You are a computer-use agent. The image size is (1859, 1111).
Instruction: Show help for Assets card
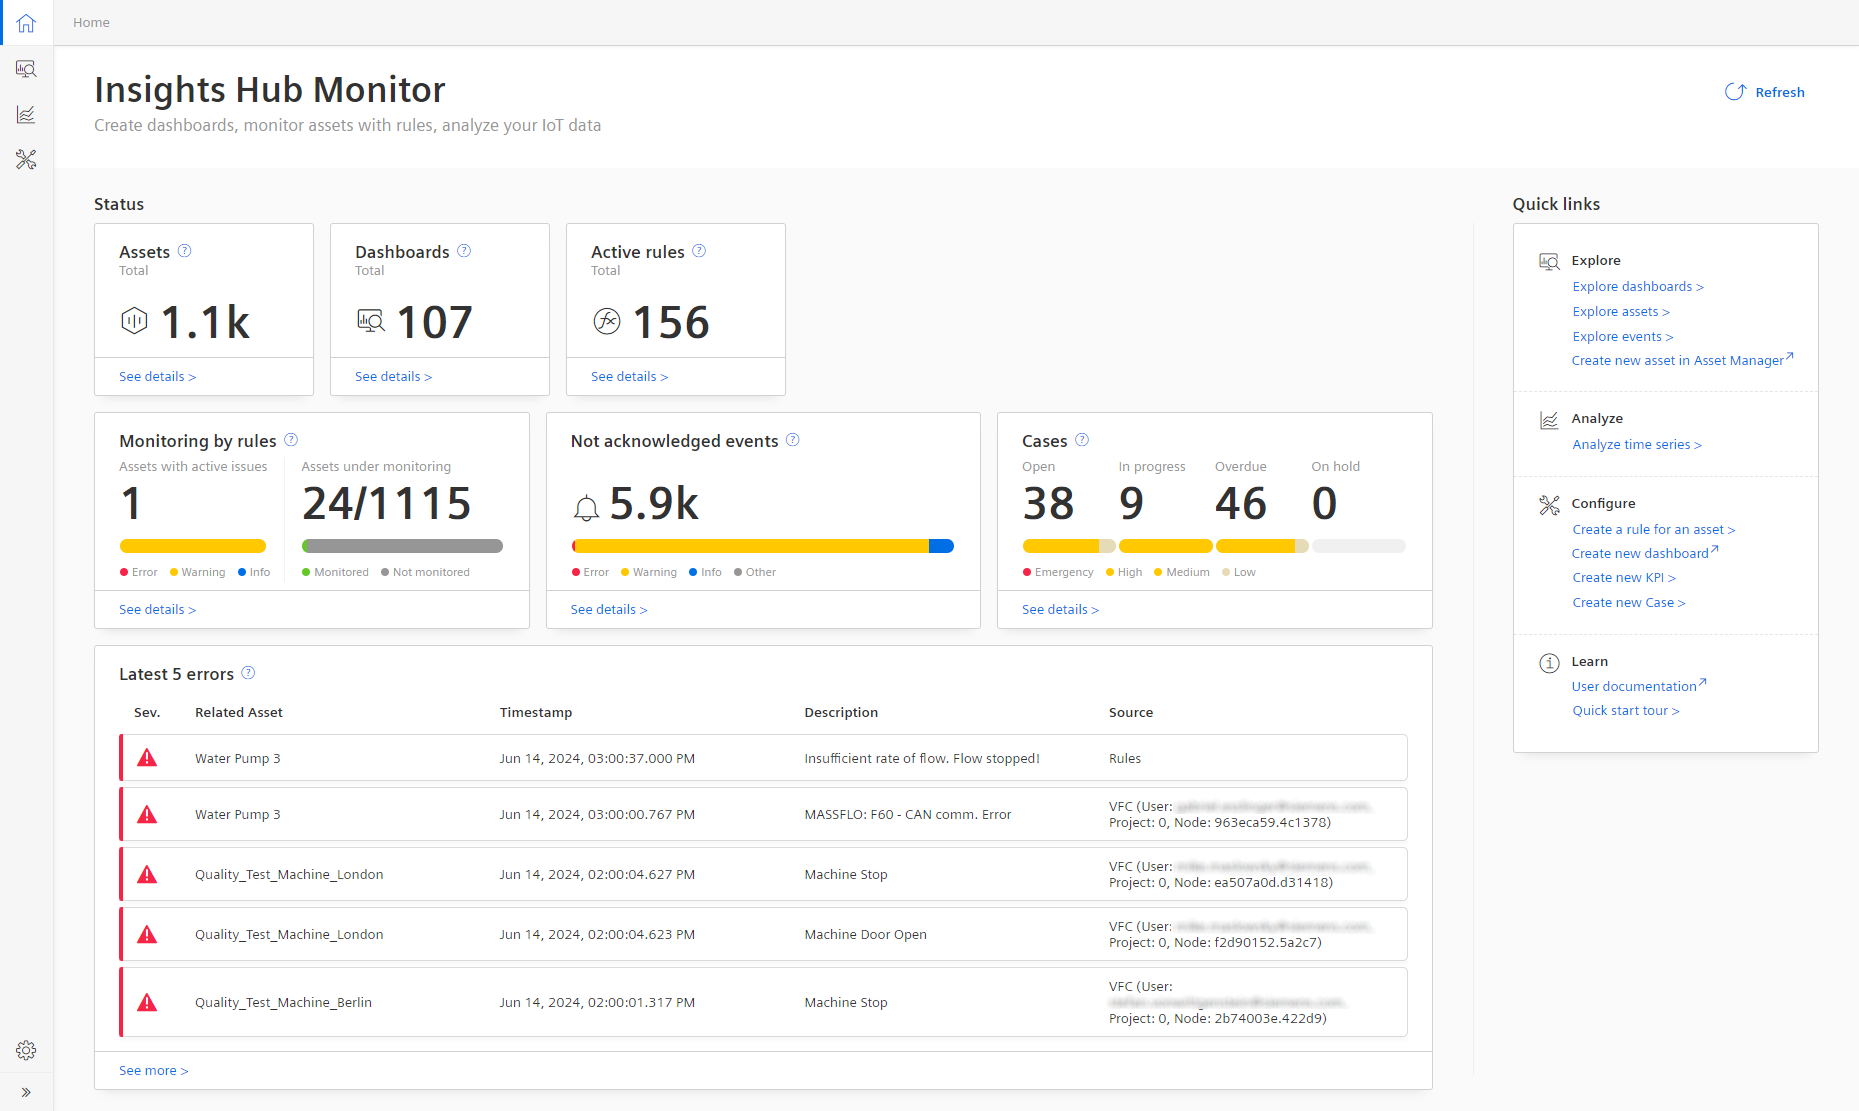[x=184, y=251]
